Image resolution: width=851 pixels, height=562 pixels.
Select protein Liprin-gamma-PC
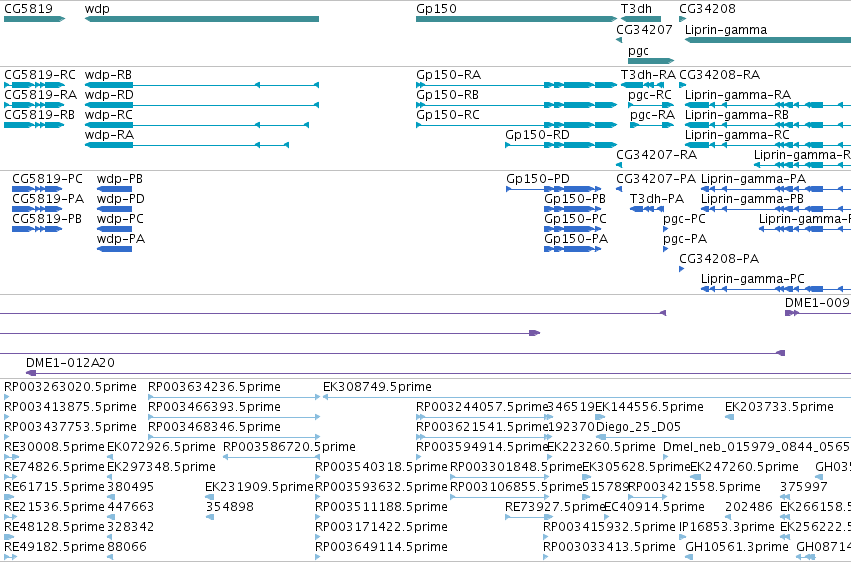click(776, 289)
